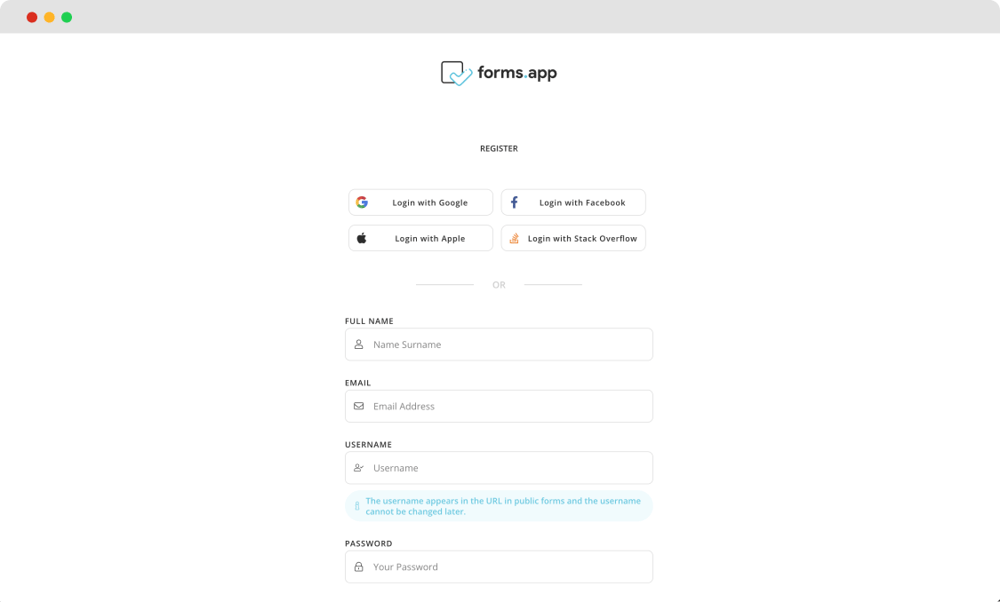Click the envelope icon in the Email field
The width and height of the screenshot is (1000, 602).
[x=359, y=406]
